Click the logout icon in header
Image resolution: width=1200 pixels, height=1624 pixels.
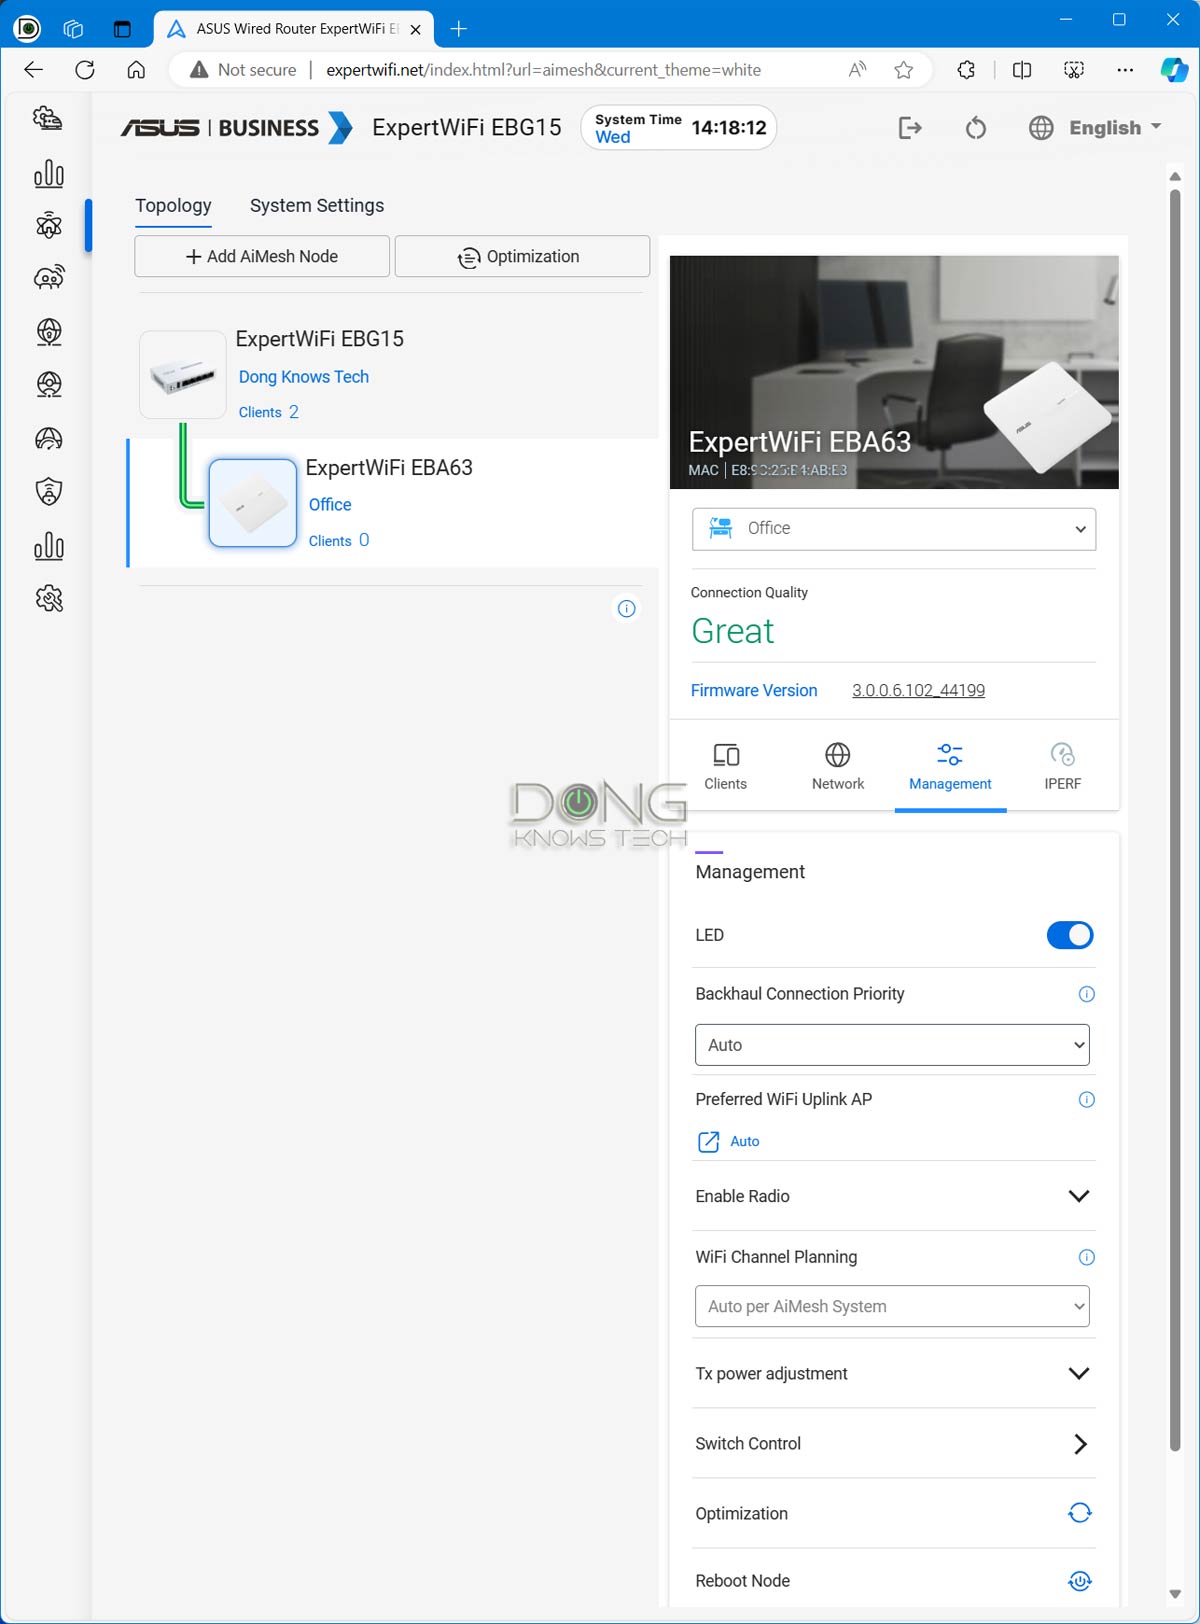coord(910,128)
